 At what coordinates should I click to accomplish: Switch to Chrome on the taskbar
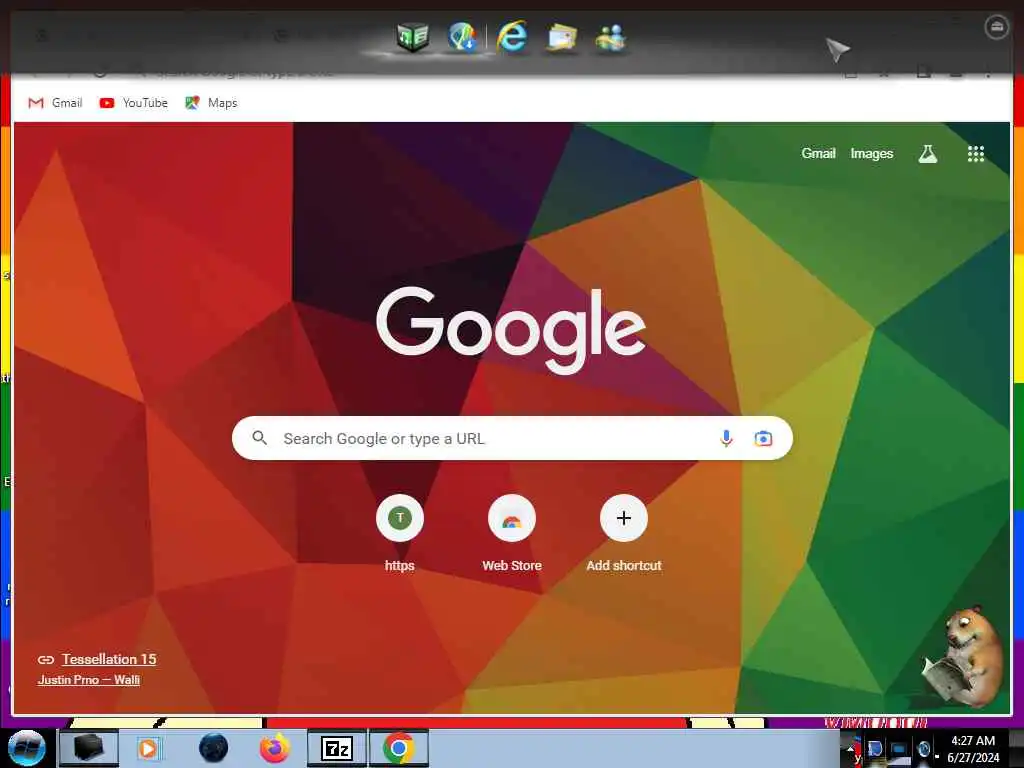coord(399,748)
